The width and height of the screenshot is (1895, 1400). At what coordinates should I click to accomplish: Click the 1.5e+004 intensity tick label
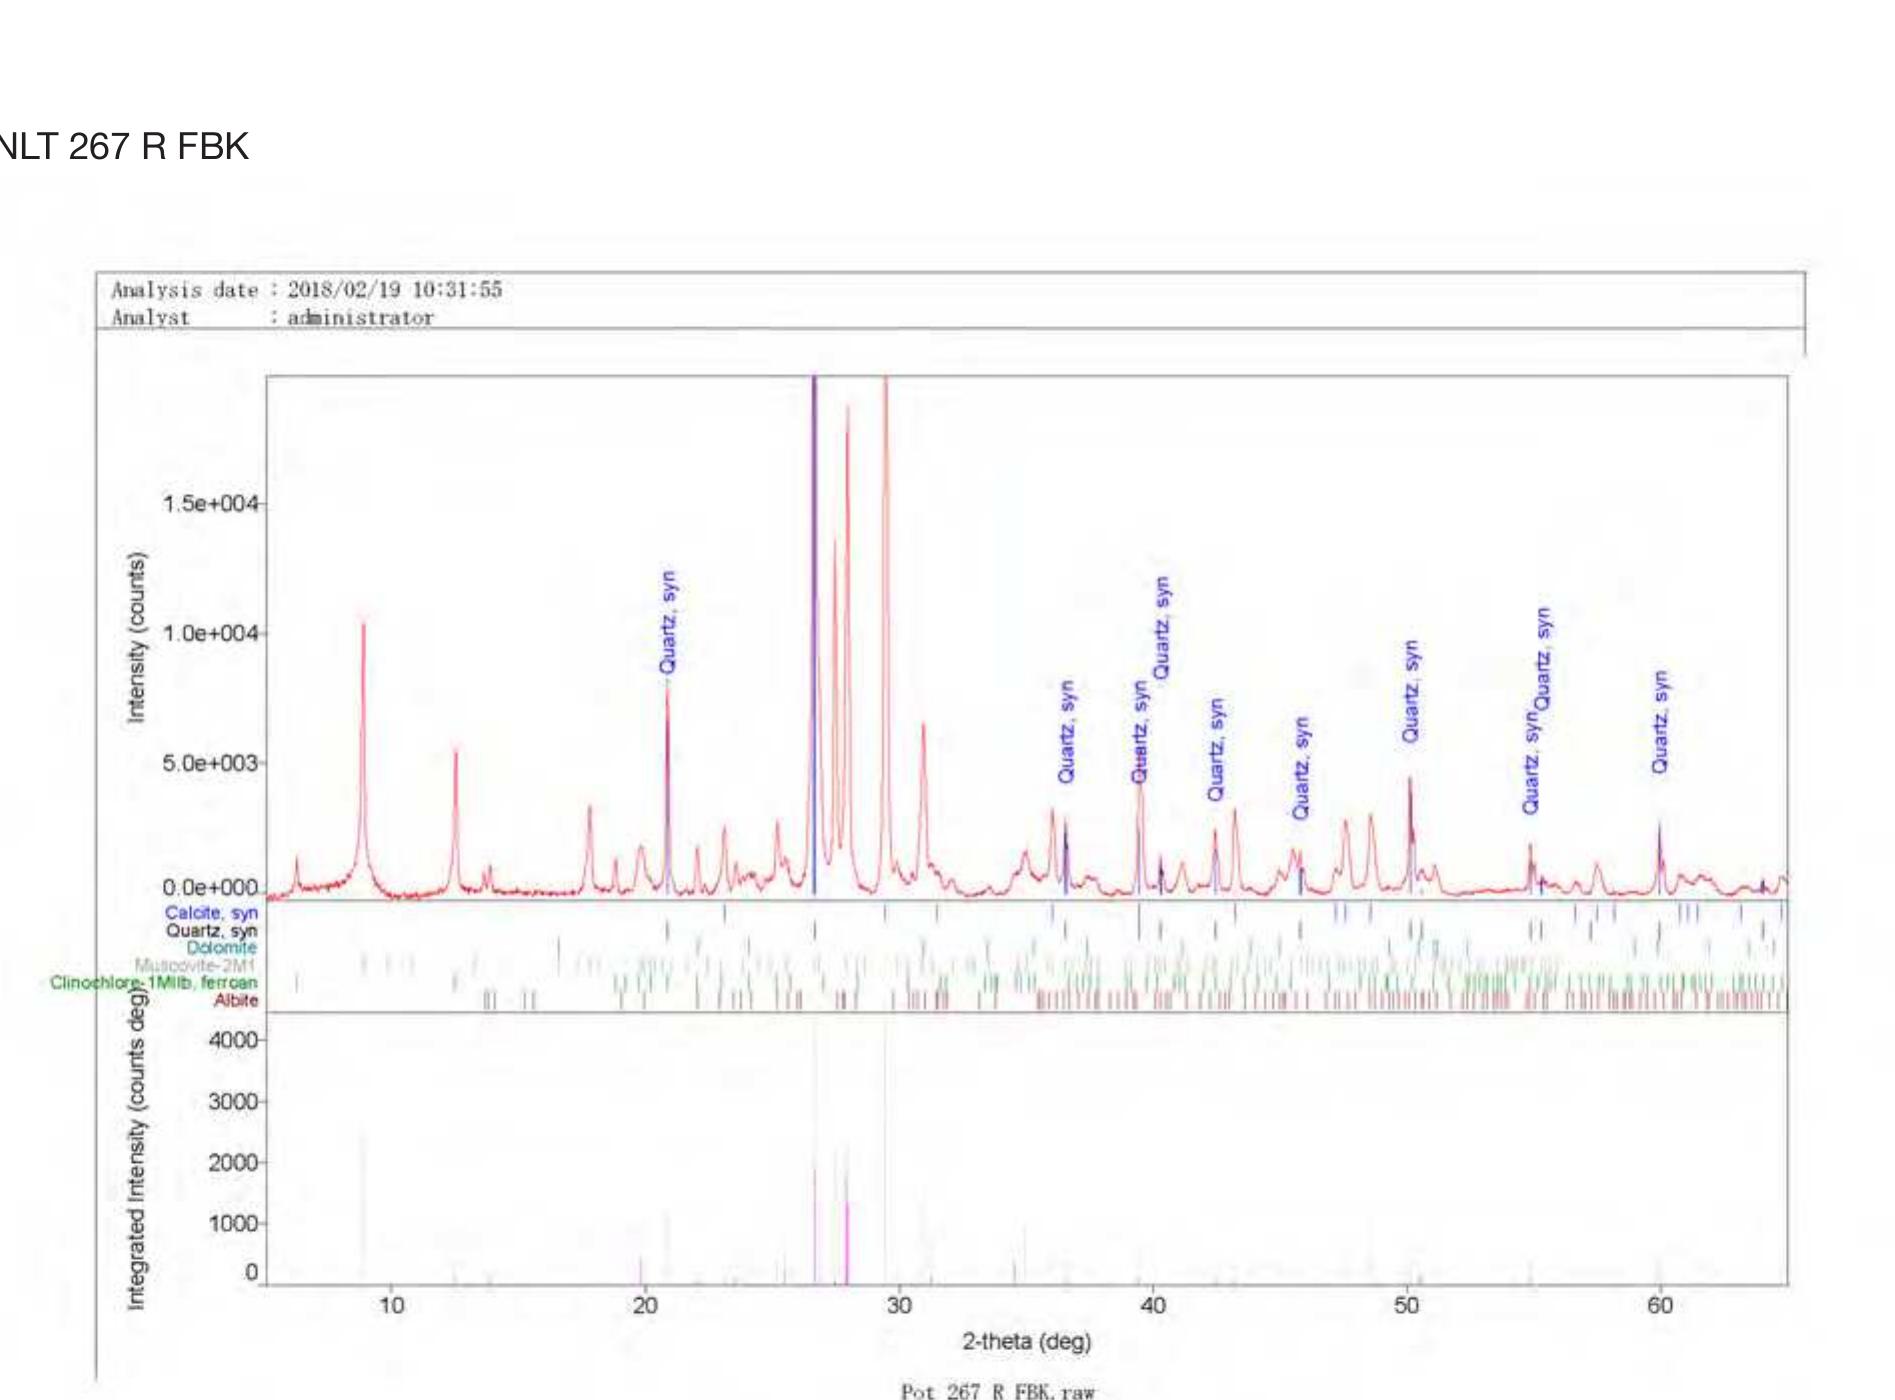[x=210, y=503]
